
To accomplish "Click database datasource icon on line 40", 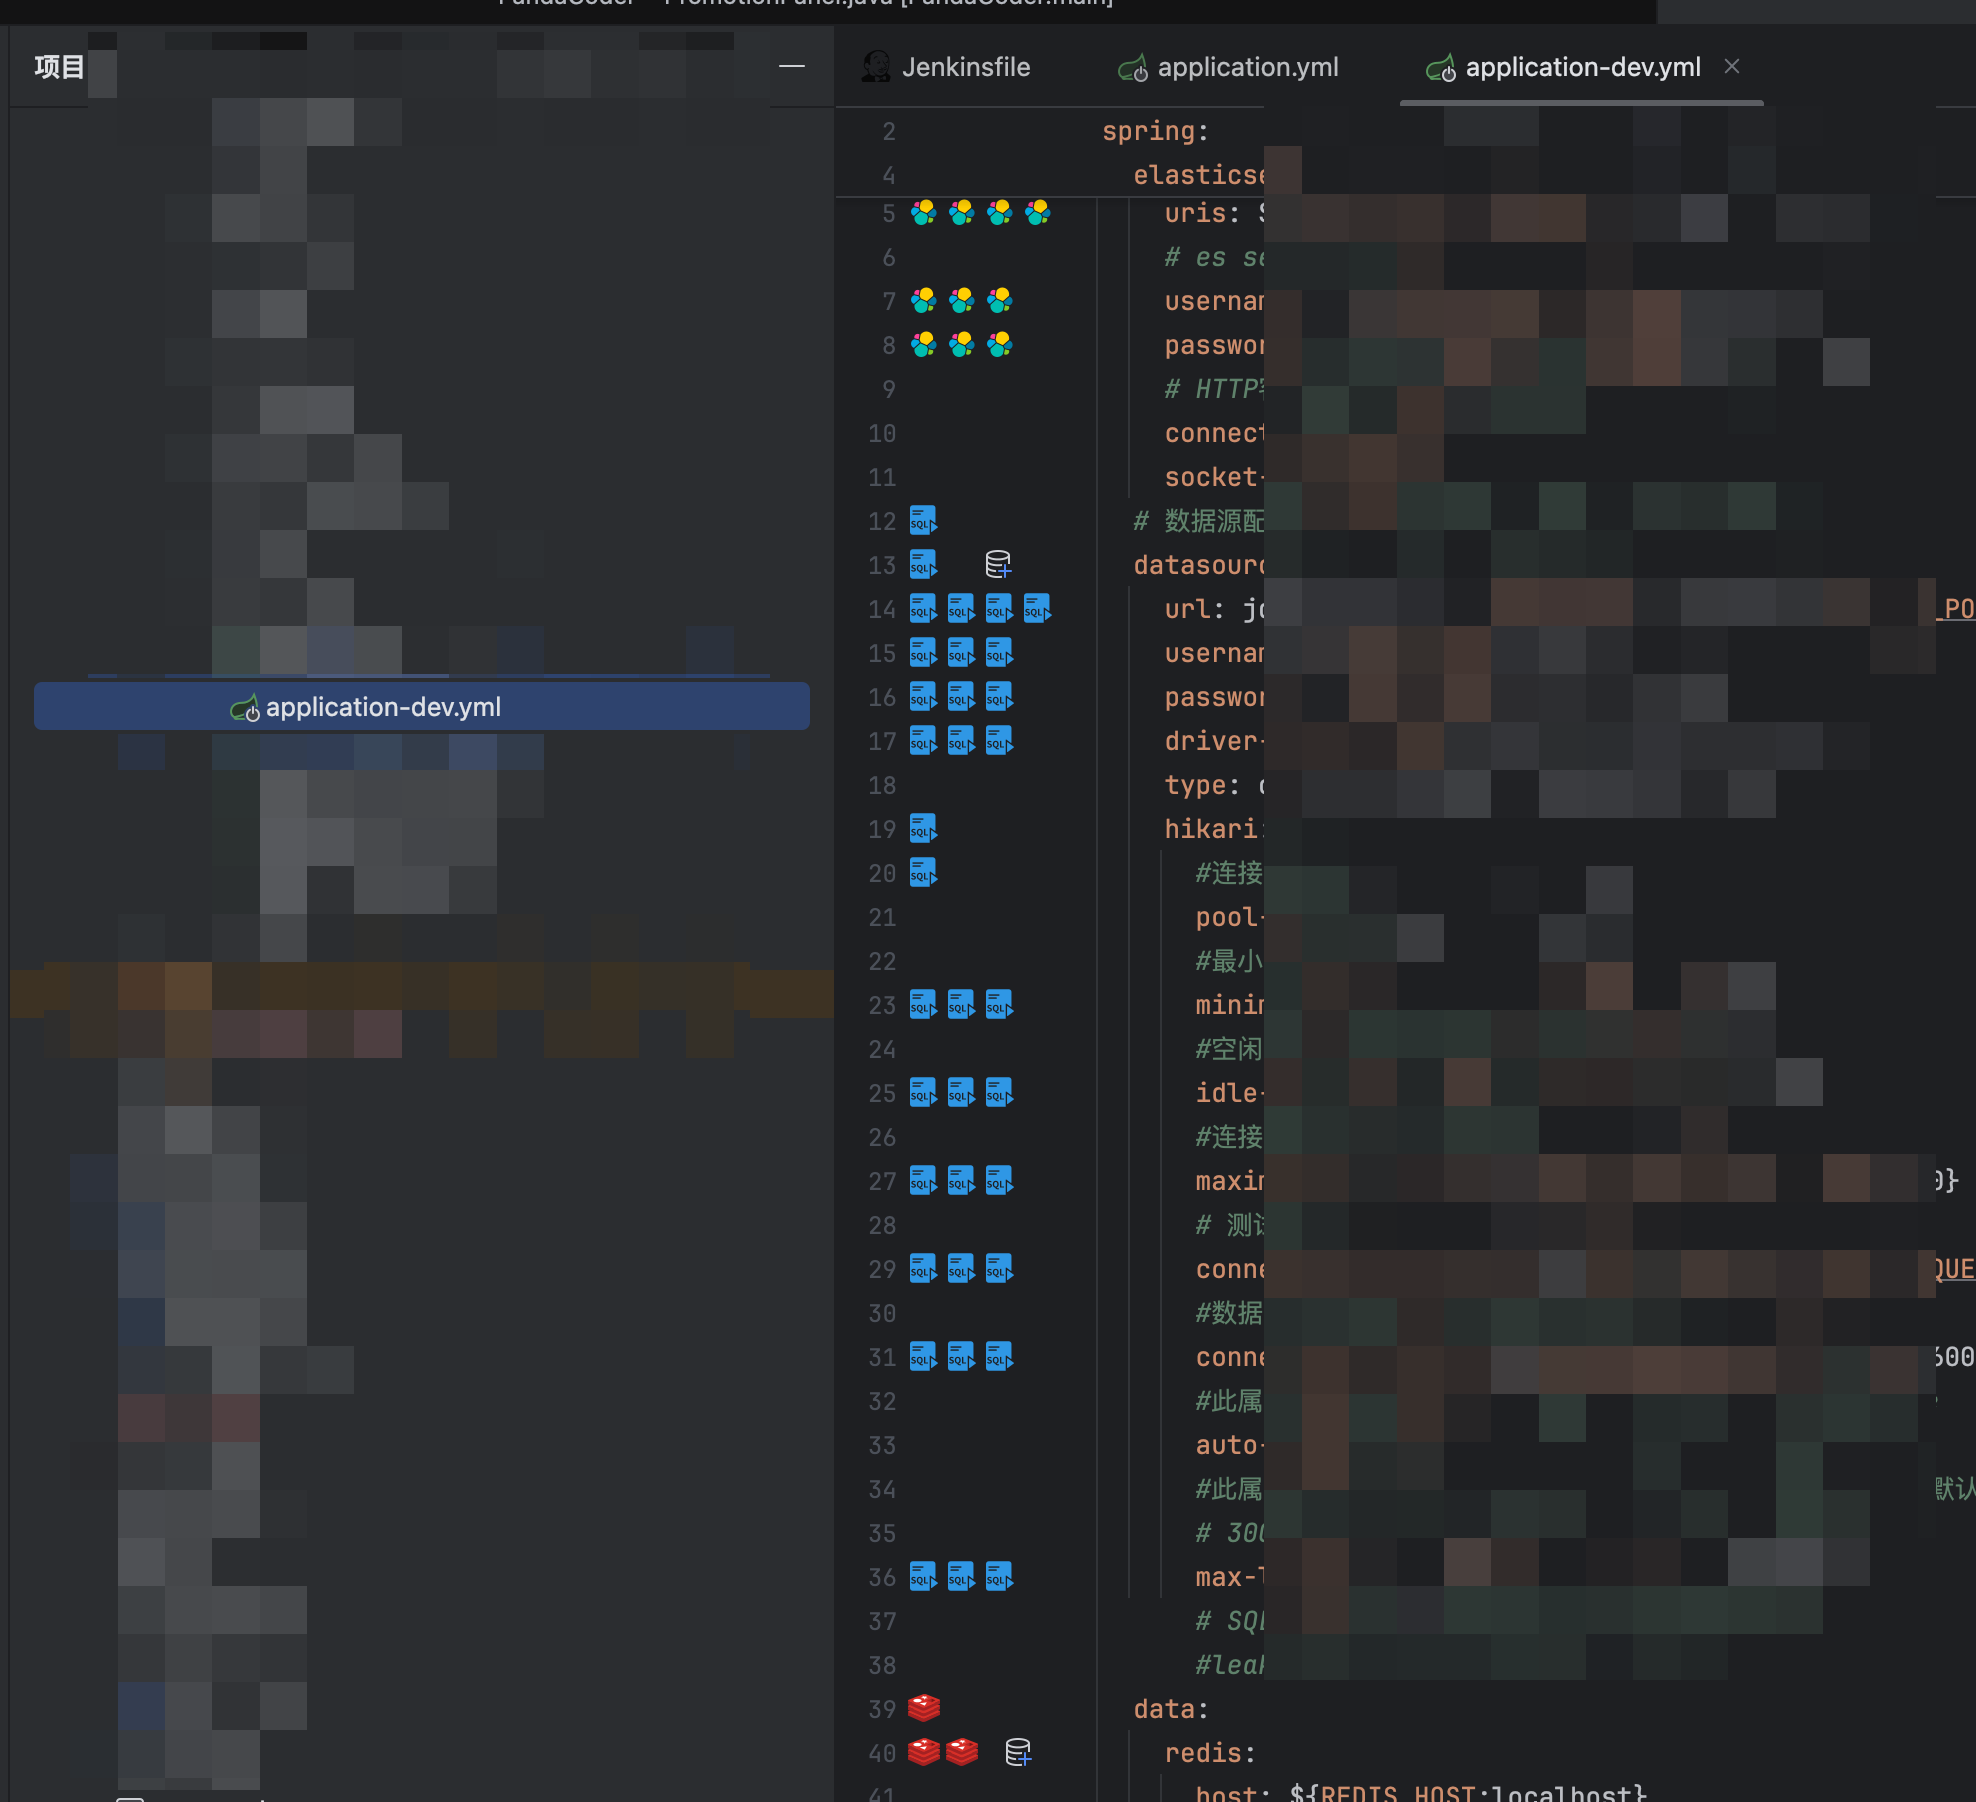I will click(x=1018, y=1752).
